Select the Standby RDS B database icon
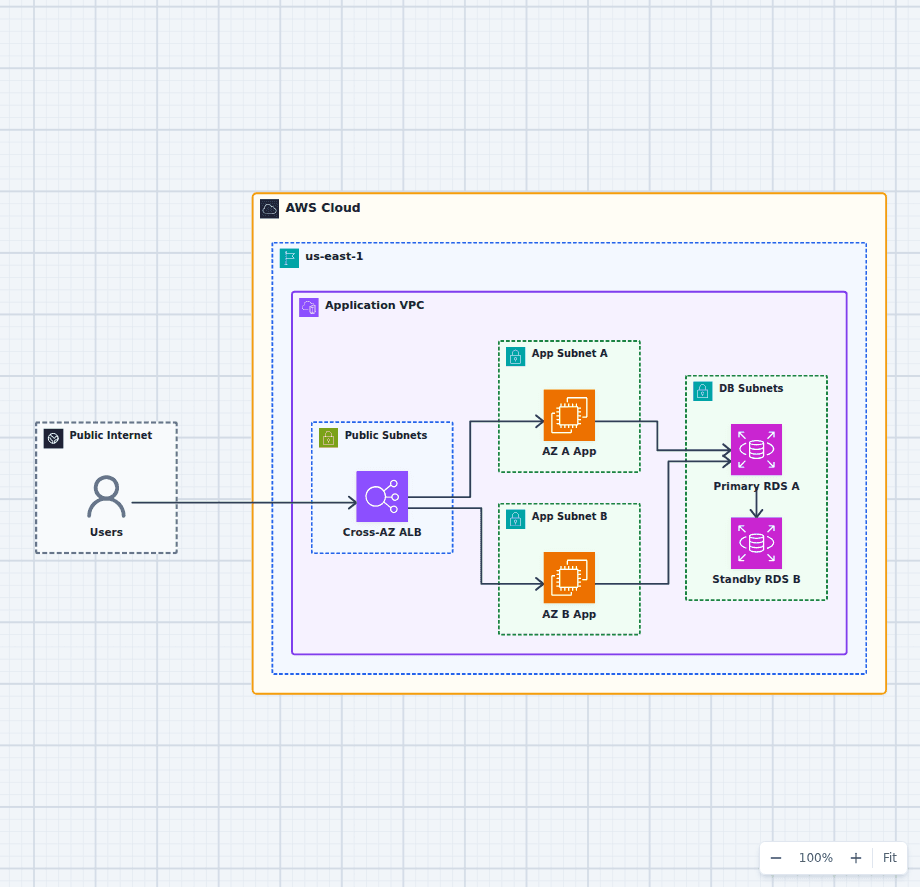 tap(756, 543)
